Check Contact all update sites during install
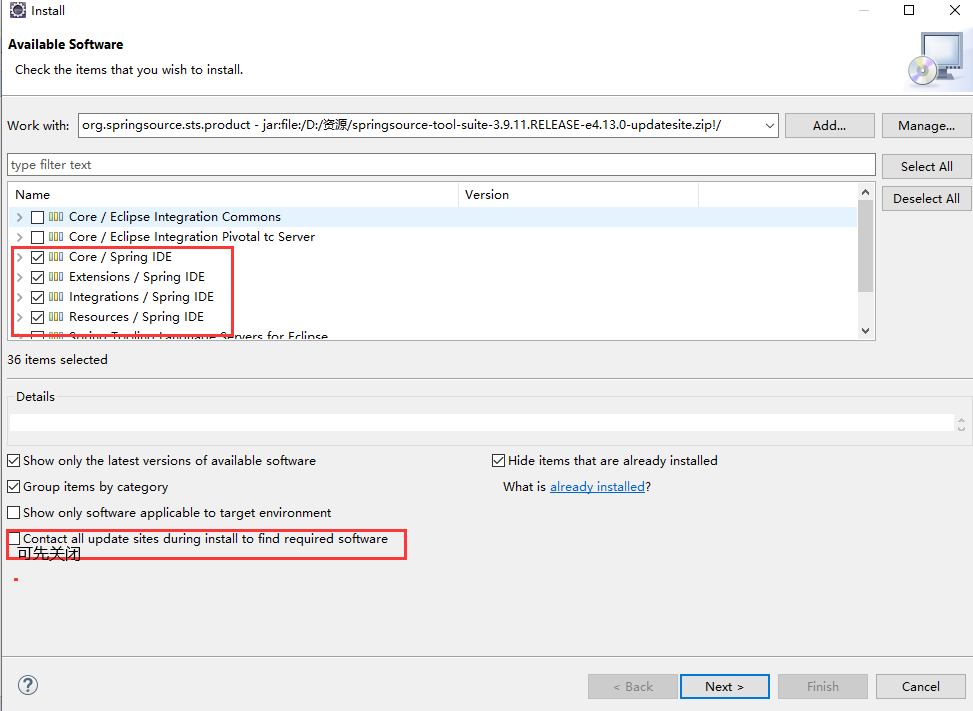The width and height of the screenshot is (973, 711). 14,539
